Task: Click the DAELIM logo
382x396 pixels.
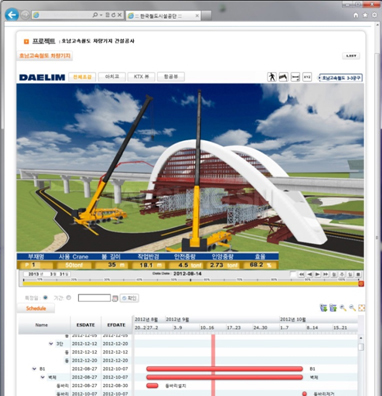Action: coord(42,77)
